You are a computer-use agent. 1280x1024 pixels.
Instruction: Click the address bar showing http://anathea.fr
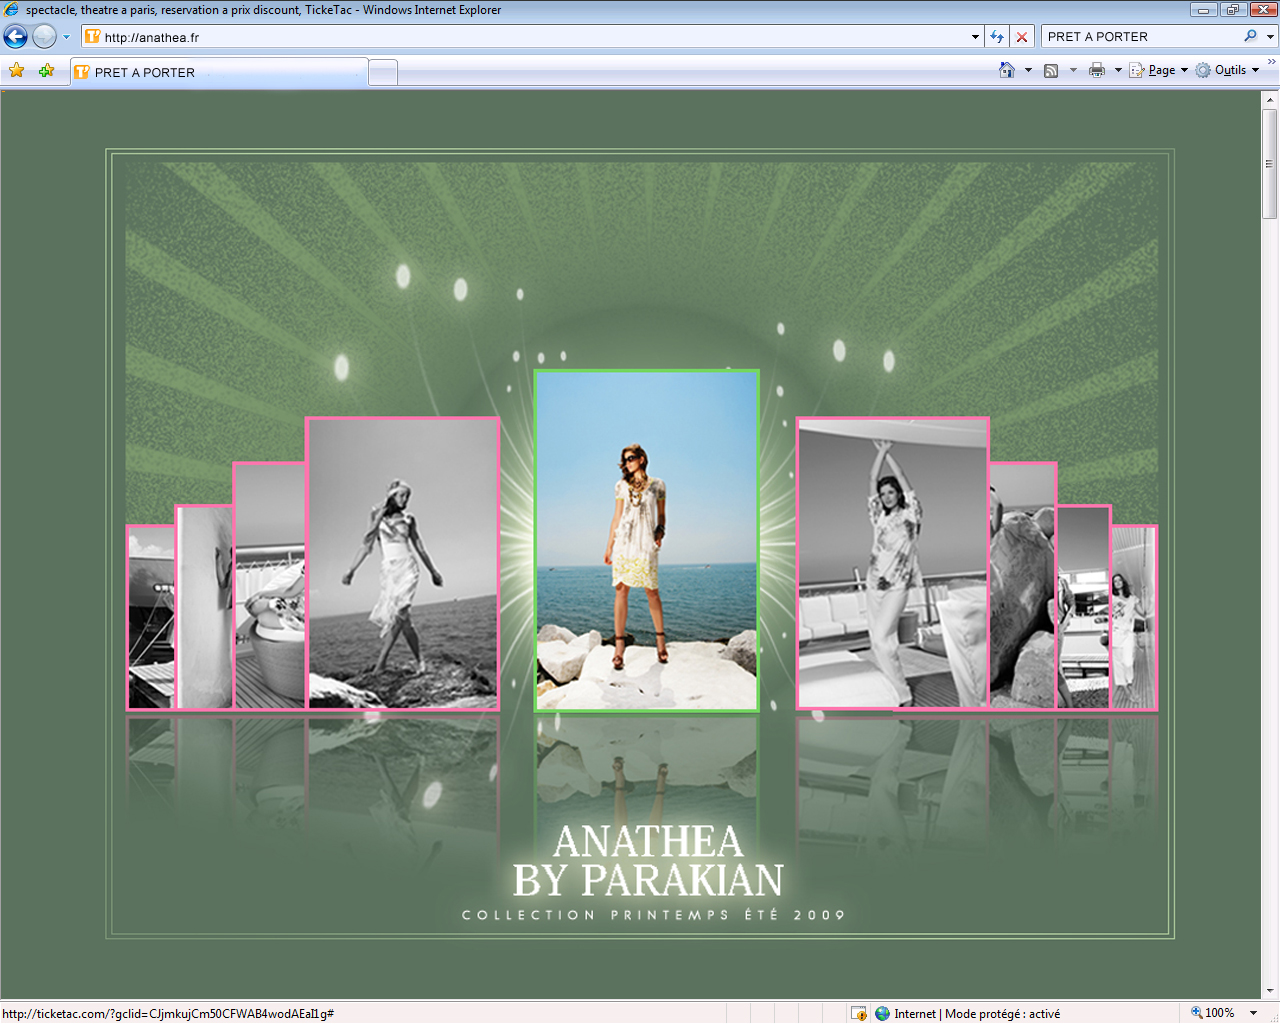[525, 37]
